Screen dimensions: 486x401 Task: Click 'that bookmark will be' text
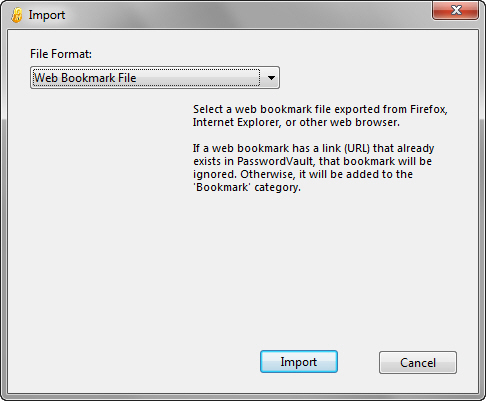[375, 161]
